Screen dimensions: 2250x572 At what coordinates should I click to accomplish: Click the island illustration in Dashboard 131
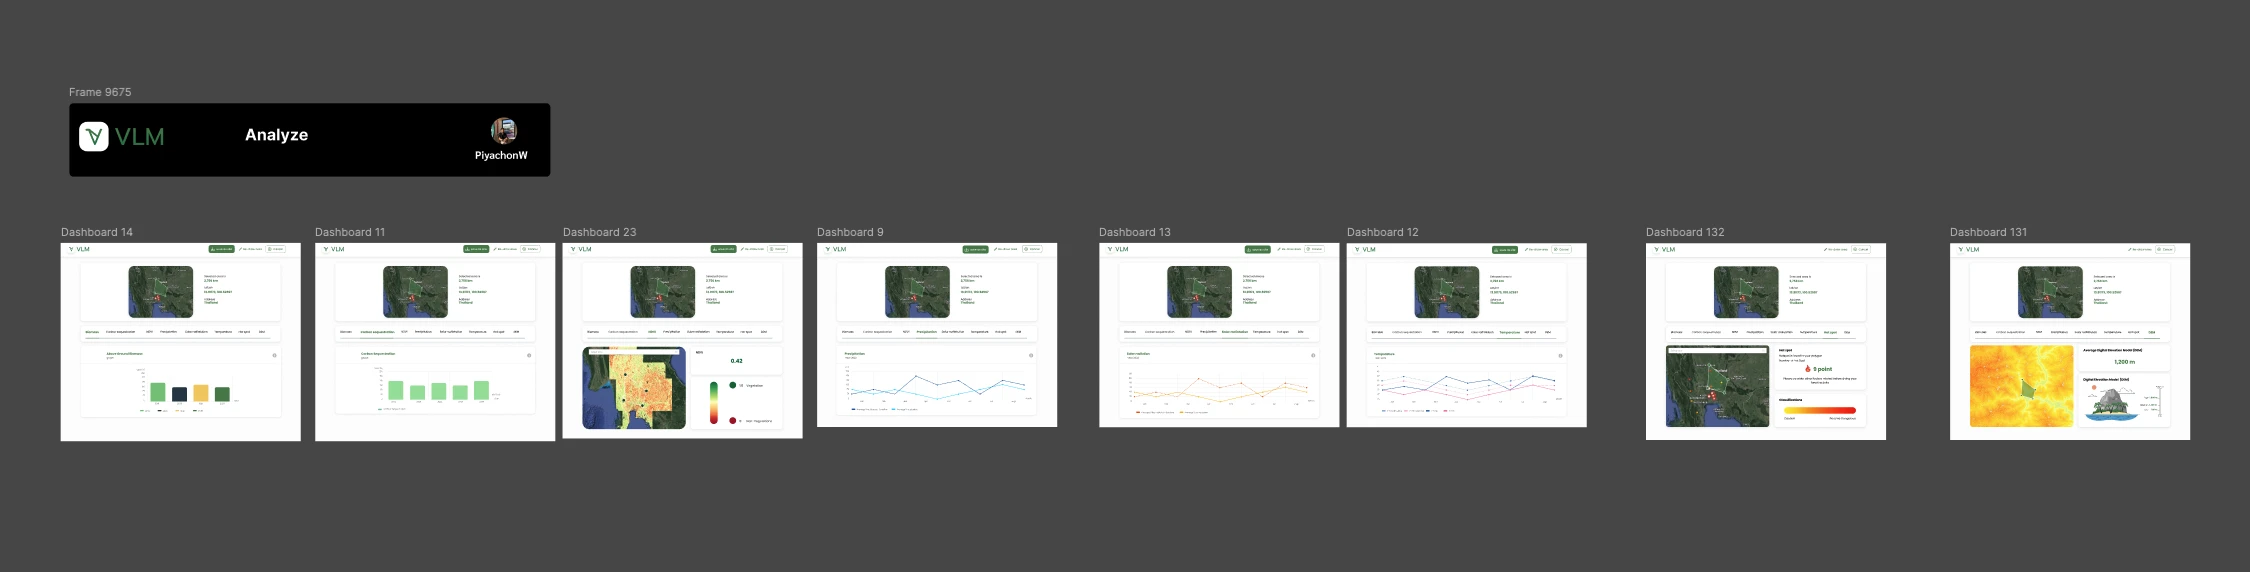pos(2112,404)
